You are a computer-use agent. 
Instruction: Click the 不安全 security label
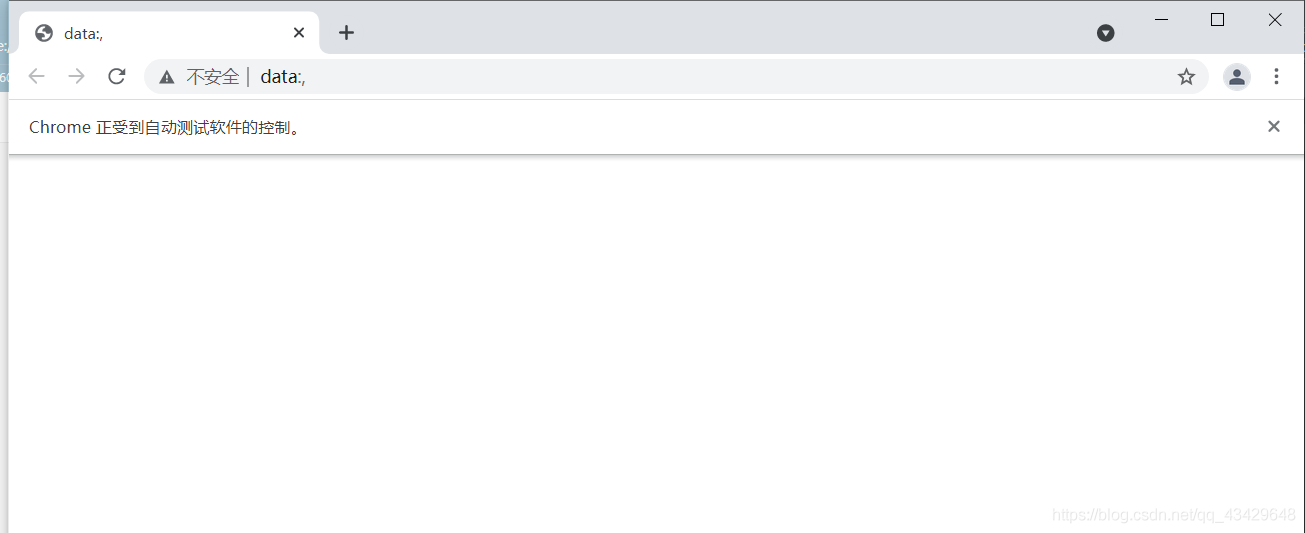pos(213,76)
